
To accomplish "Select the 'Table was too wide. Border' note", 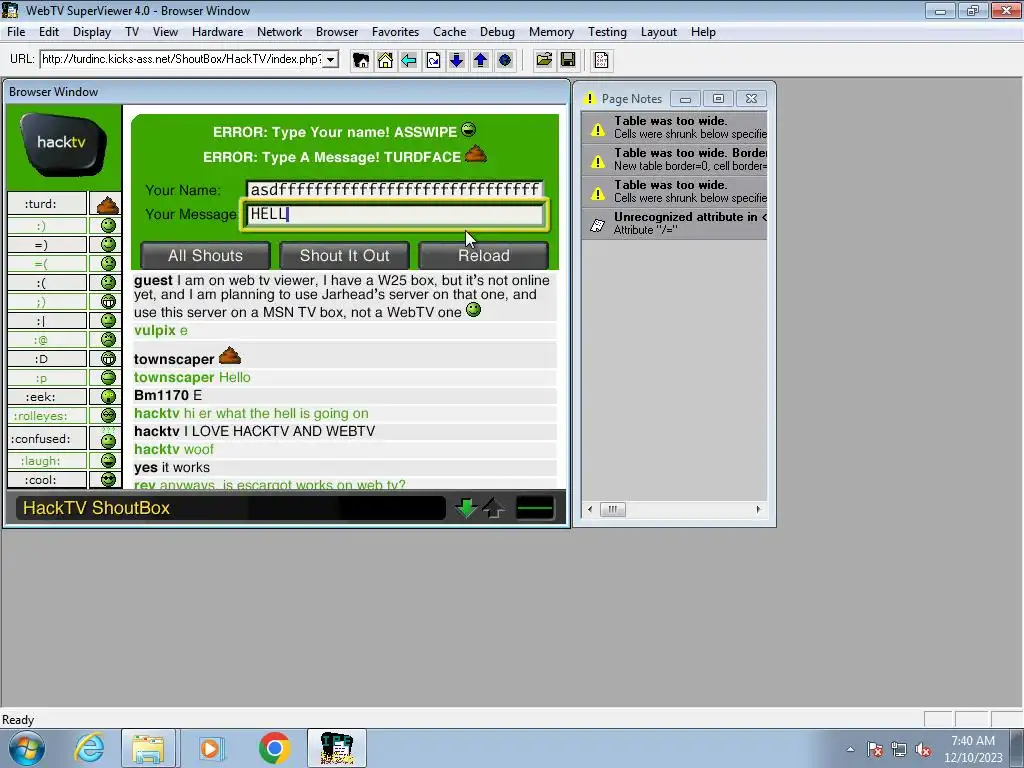I will click(x=675, y=159).
